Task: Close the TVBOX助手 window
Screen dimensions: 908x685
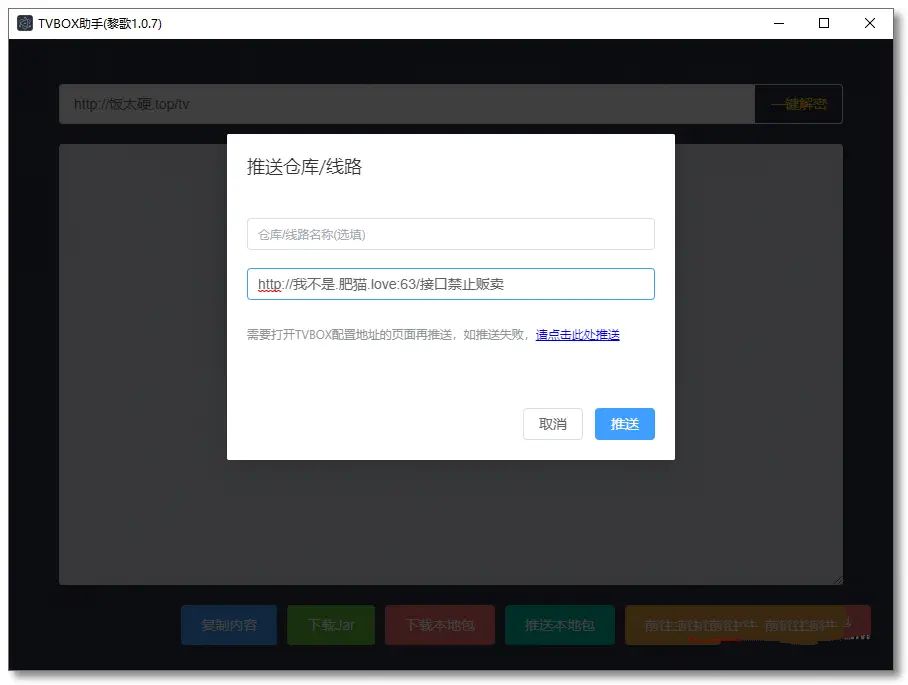Action: 870,23
